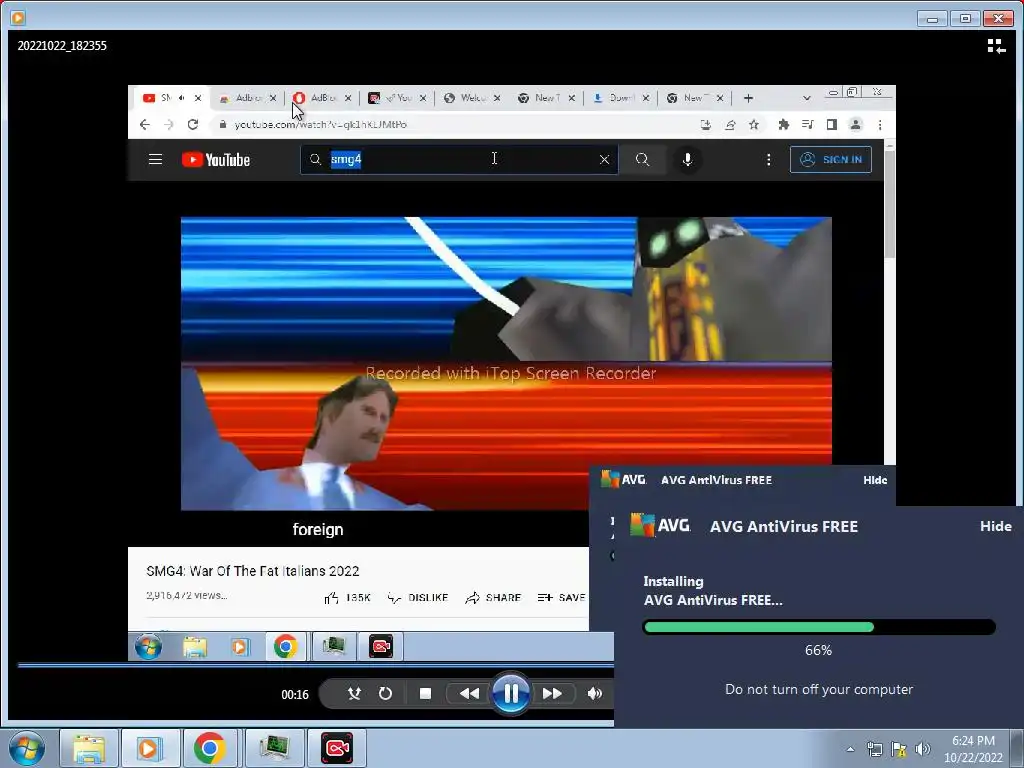This screenshot has height=768, width=1024.
Task: Click the AVG logo in installer
Action: pos(660,525)
